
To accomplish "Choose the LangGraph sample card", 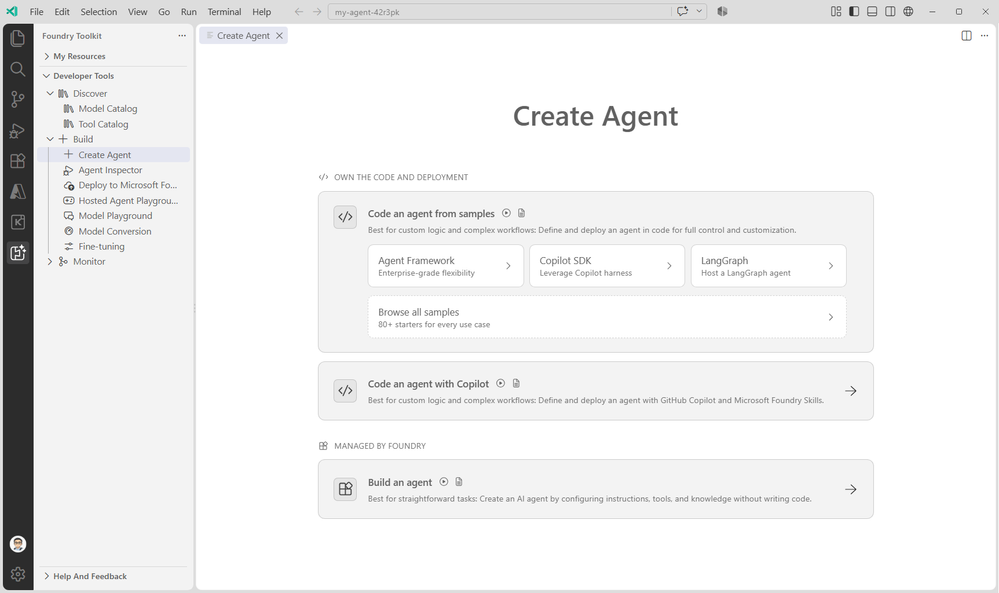I will point(768,266).
